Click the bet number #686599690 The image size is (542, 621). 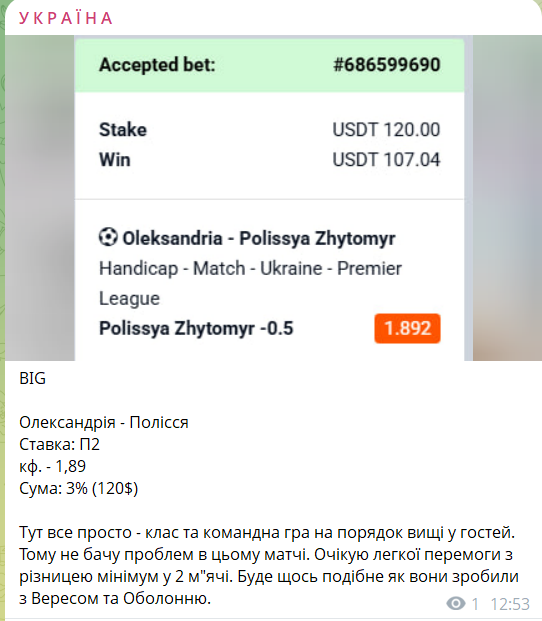coord(386,65)
